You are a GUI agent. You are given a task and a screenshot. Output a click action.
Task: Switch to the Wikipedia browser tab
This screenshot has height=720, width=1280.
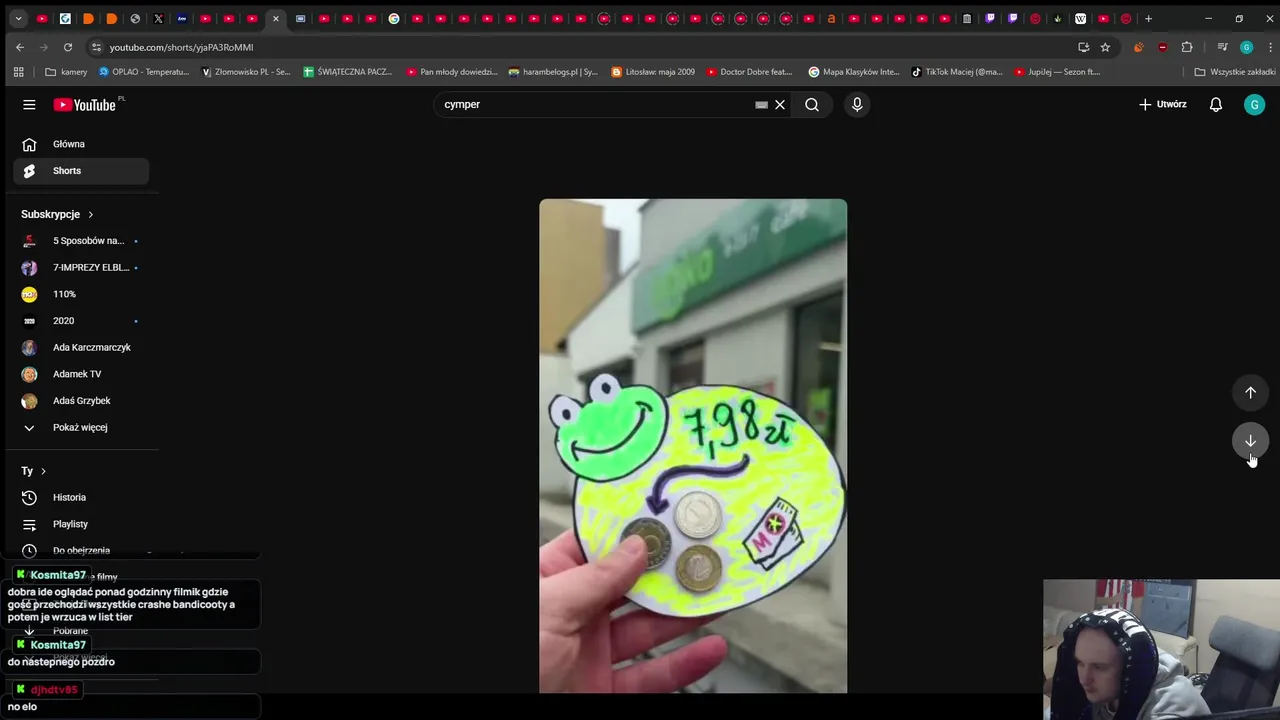click(x=1081, y=18)
